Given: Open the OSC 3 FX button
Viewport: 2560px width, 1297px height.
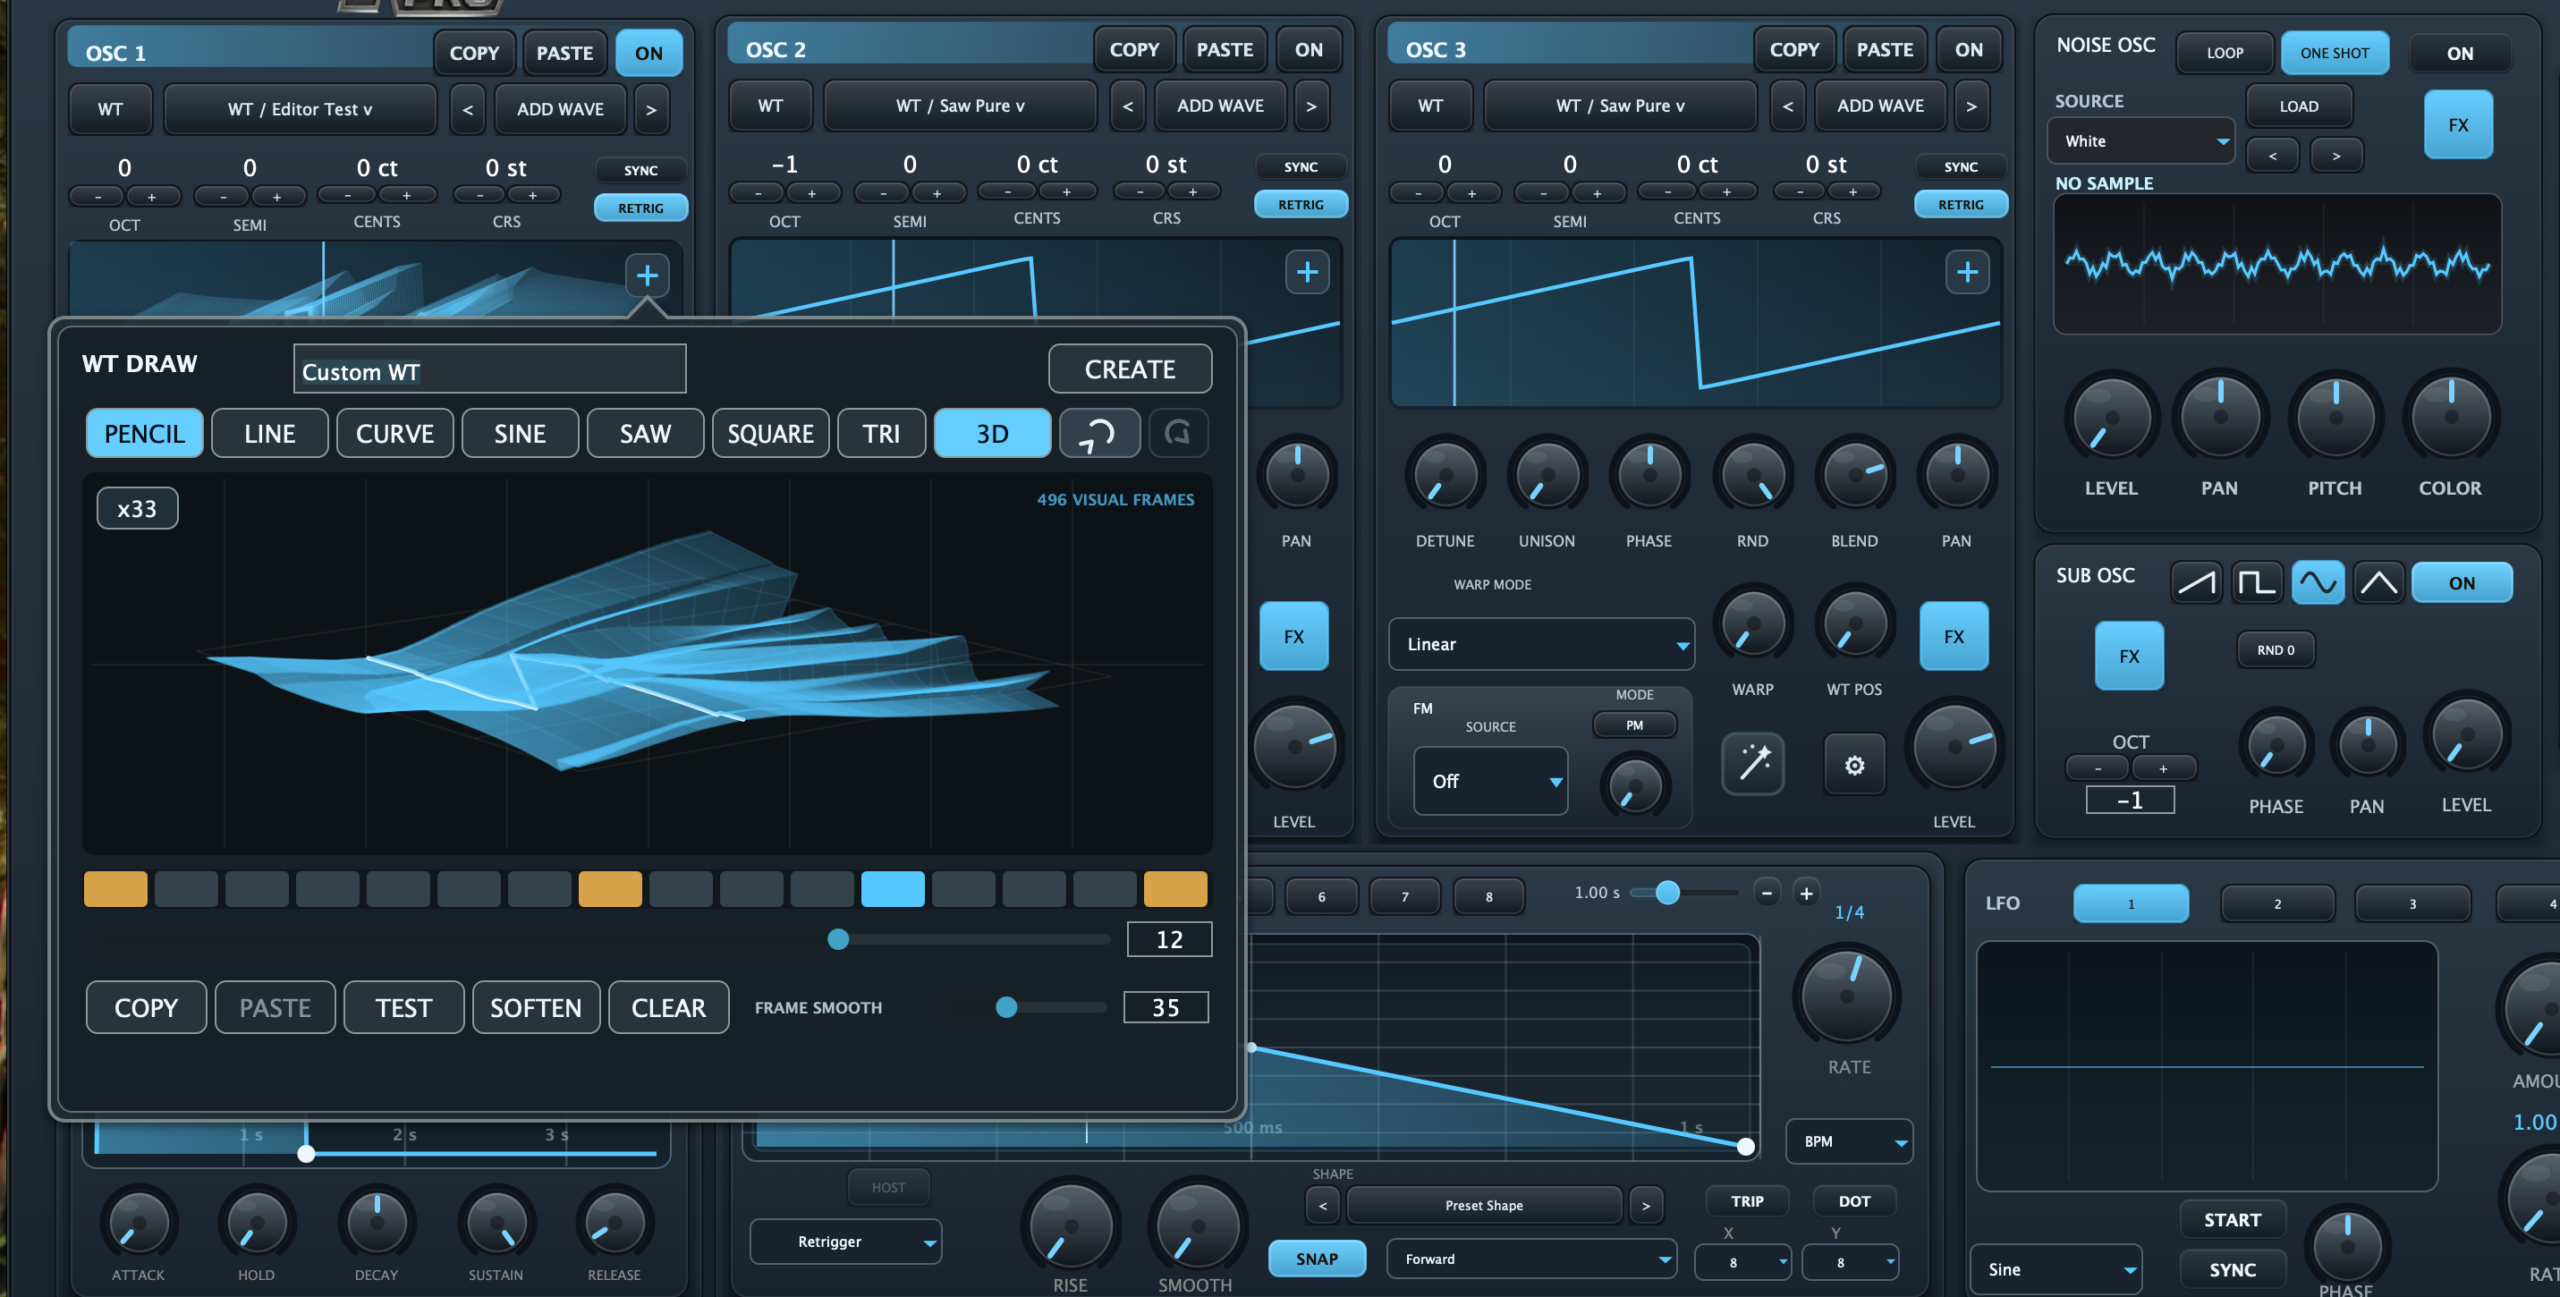Looking at the screenshot, I should pyautogui.click(x=1954, y=636).
